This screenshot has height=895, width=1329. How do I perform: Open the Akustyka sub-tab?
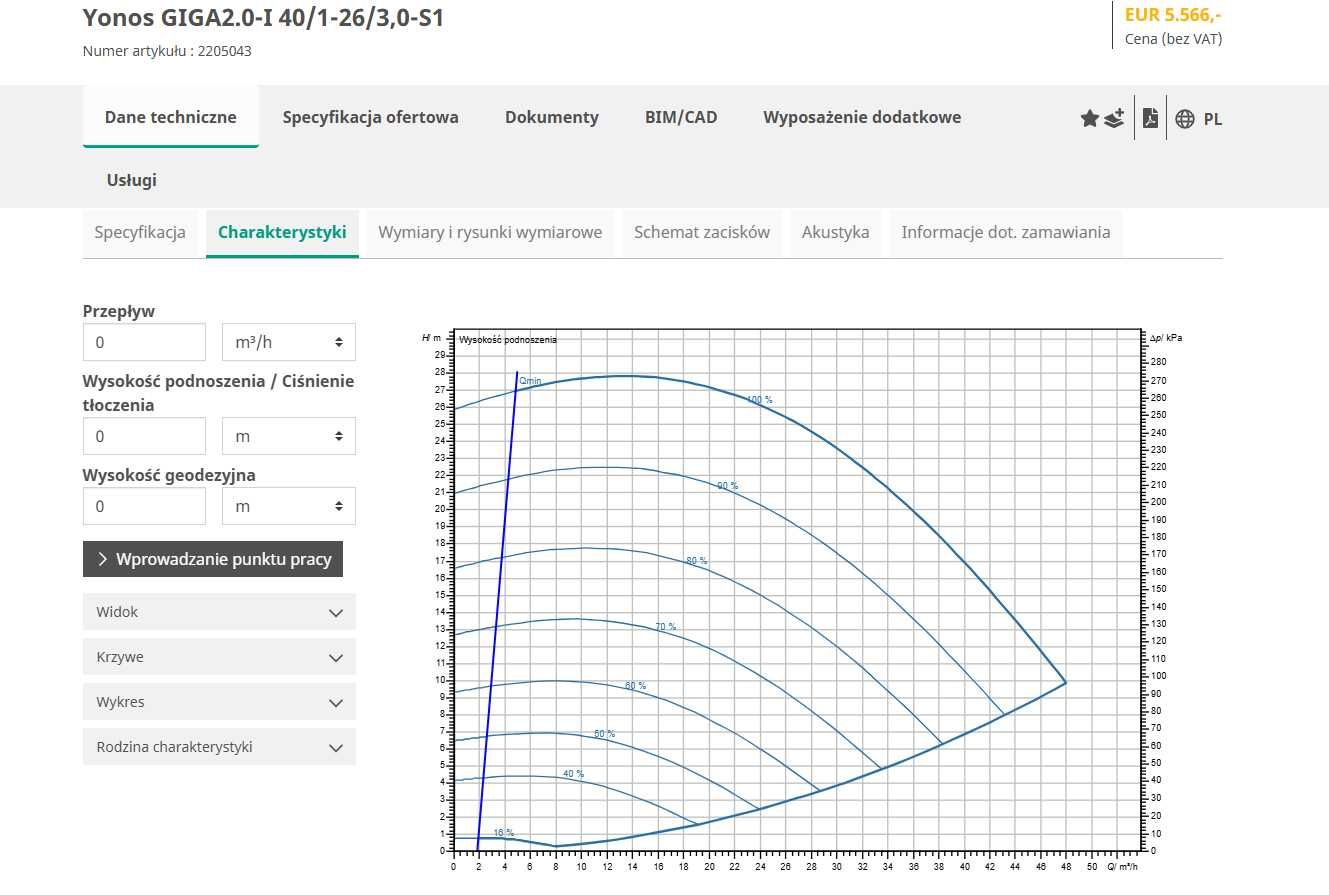point(835,233)
